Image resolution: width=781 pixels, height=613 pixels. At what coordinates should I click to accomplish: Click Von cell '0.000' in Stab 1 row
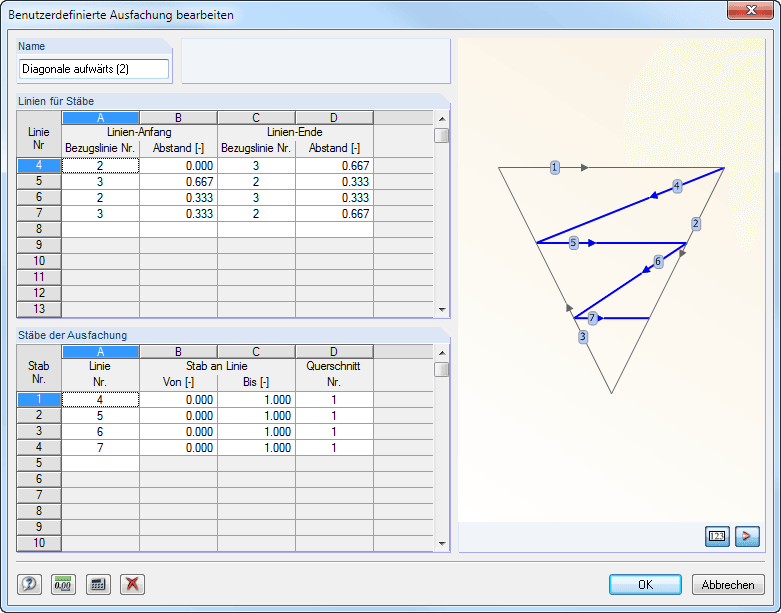[178, 399]
